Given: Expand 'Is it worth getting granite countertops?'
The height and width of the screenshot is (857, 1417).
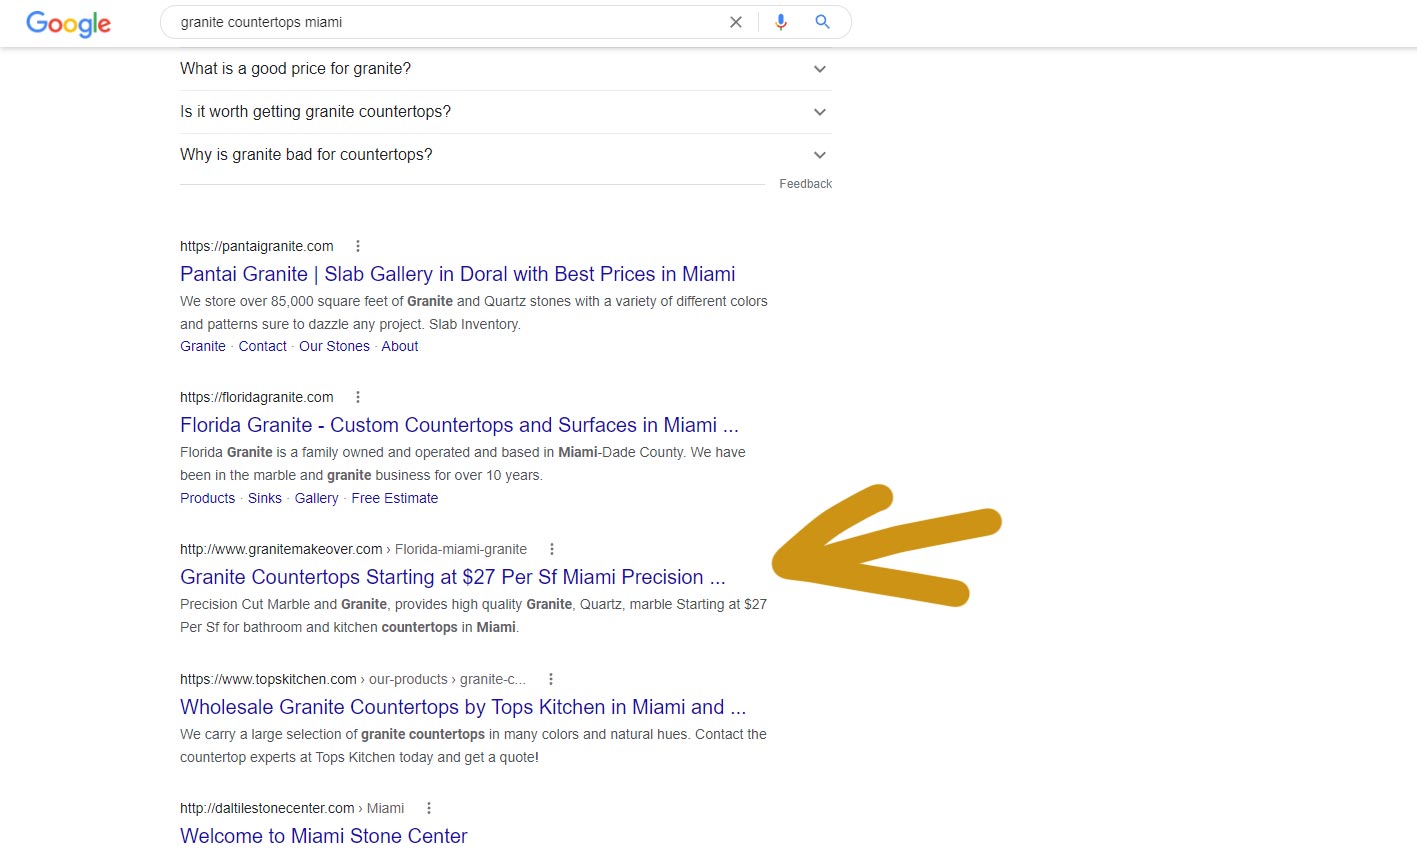Looking at the screenshot, I should (505, 112).
